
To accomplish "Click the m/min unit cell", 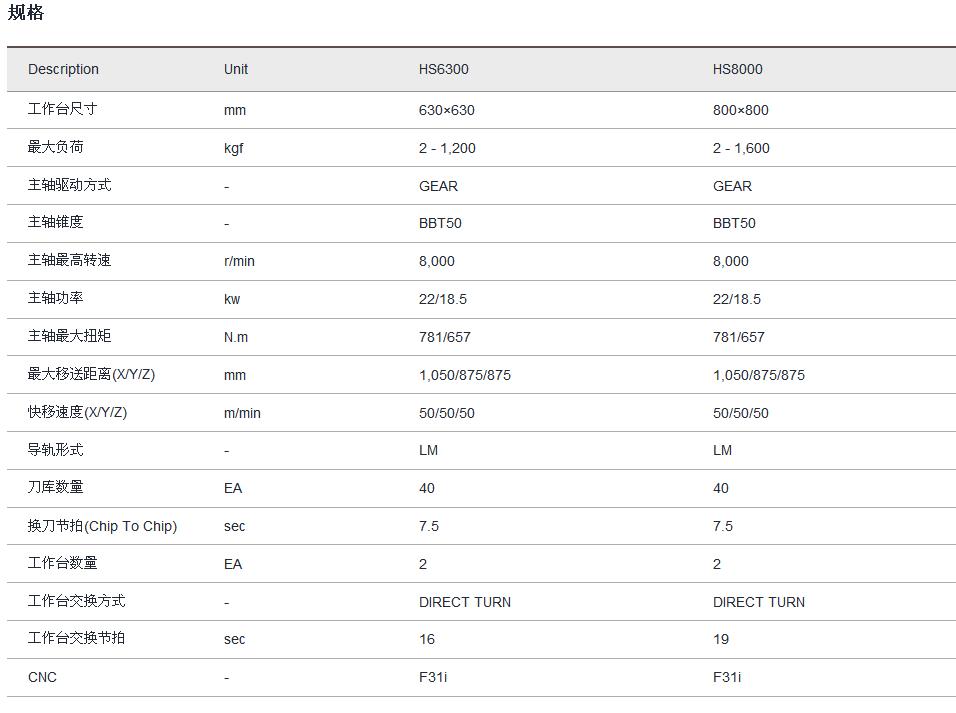I will point(242,413).
